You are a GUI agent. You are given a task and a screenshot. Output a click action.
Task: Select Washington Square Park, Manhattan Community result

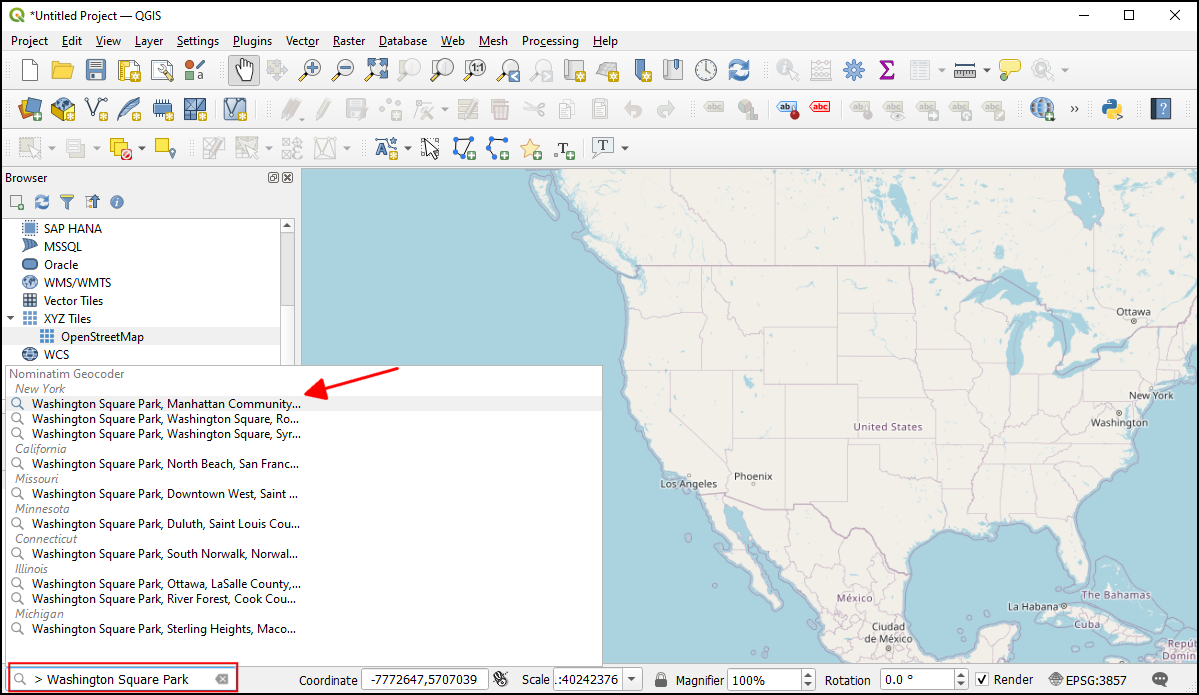[165, 404]
